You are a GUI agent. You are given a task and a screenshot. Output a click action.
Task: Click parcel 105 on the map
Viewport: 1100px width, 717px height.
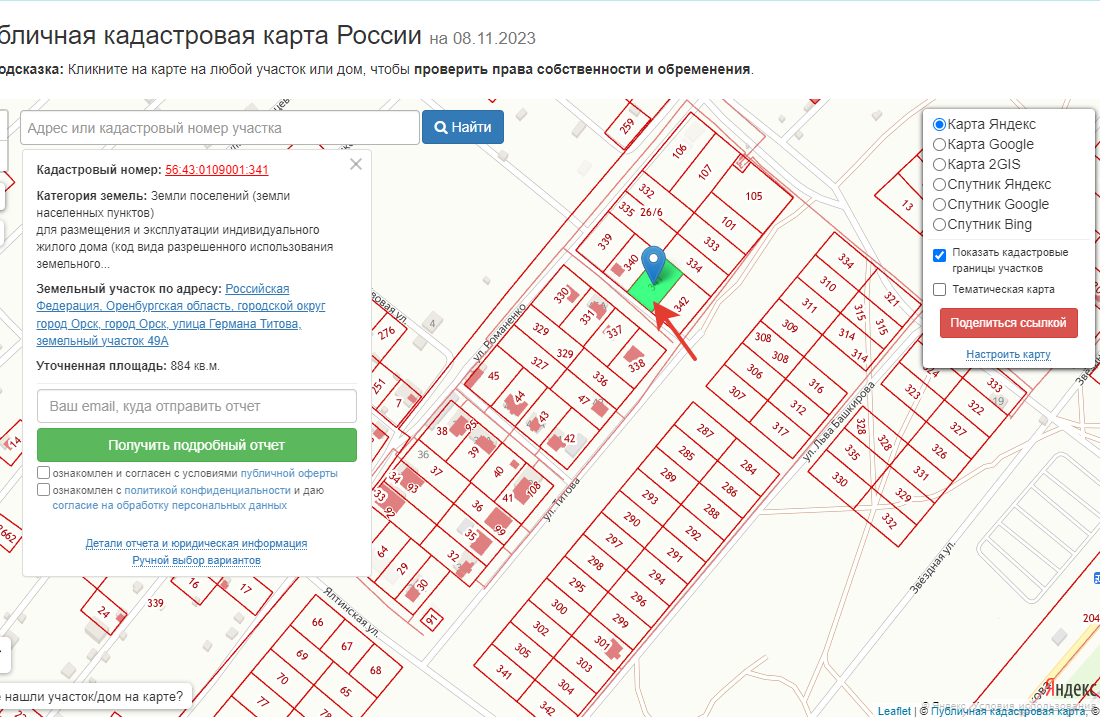[753, 196]
